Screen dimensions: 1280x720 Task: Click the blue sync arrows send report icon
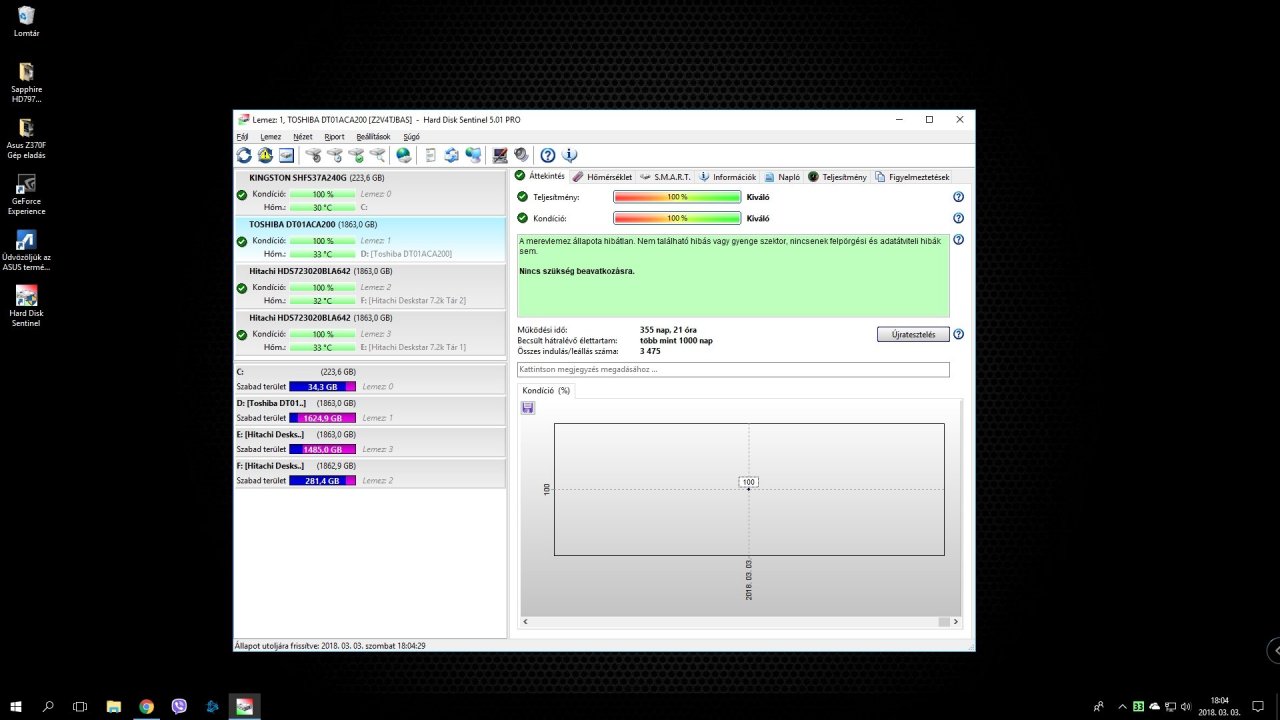452,155
